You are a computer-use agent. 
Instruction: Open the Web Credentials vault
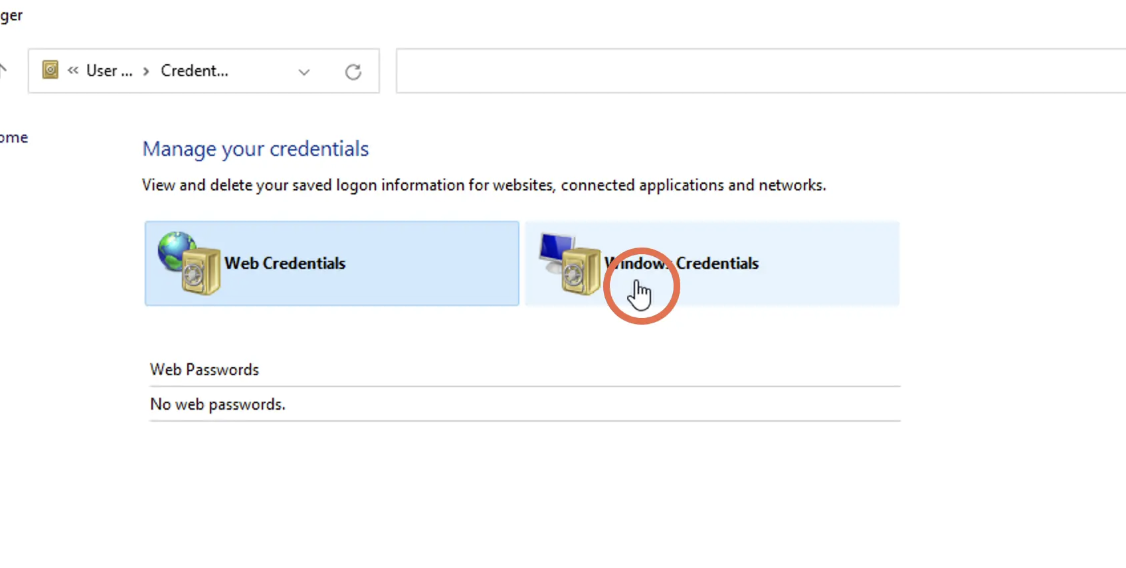[x=332, y=264]
